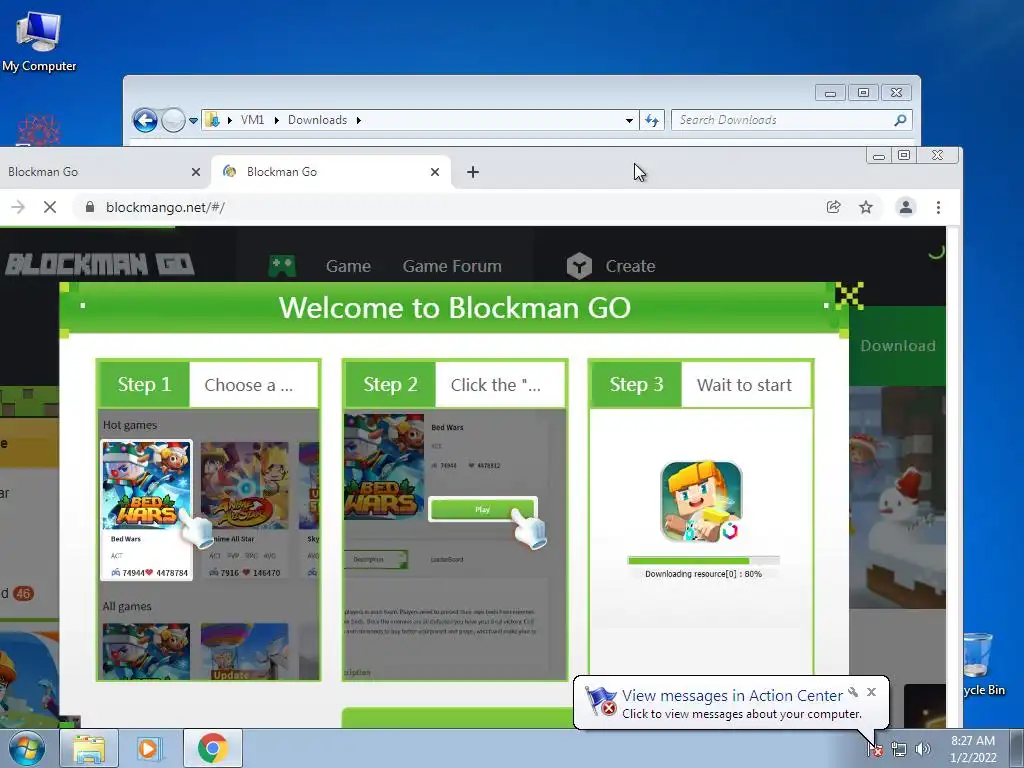This screenshot has height=768, width=1024.
Task: Close the active Blockman Go tab
Action: [435, 172]
